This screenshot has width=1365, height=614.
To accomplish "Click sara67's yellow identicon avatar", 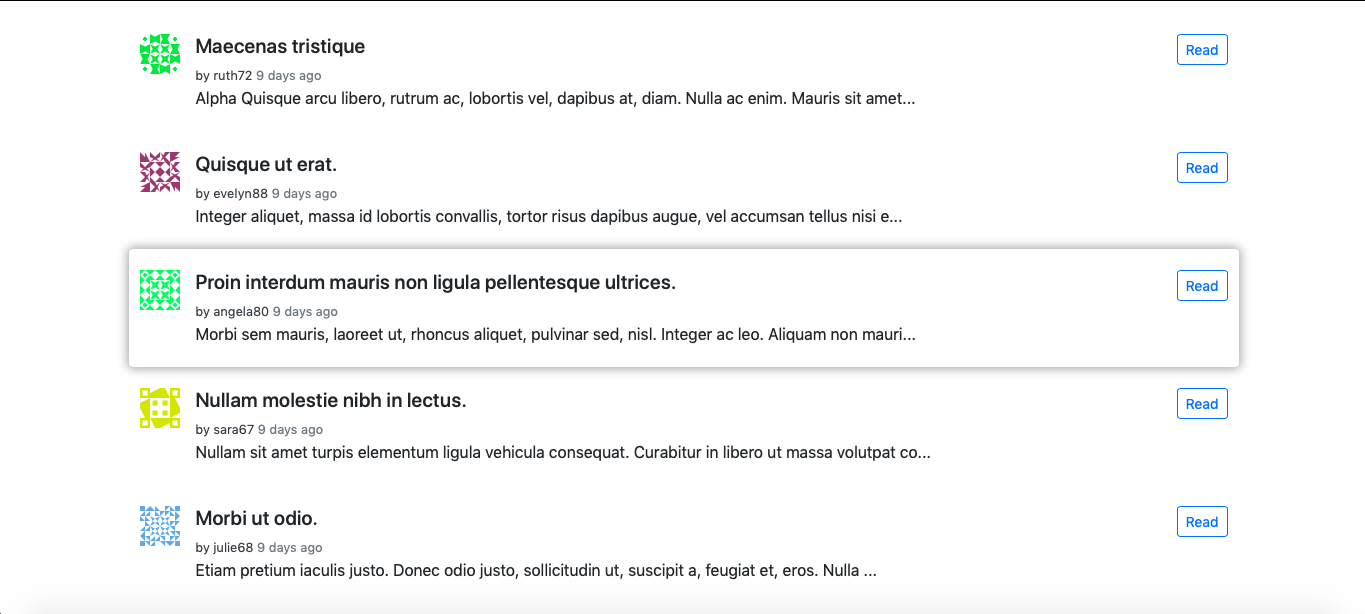I will click(160, 408).
